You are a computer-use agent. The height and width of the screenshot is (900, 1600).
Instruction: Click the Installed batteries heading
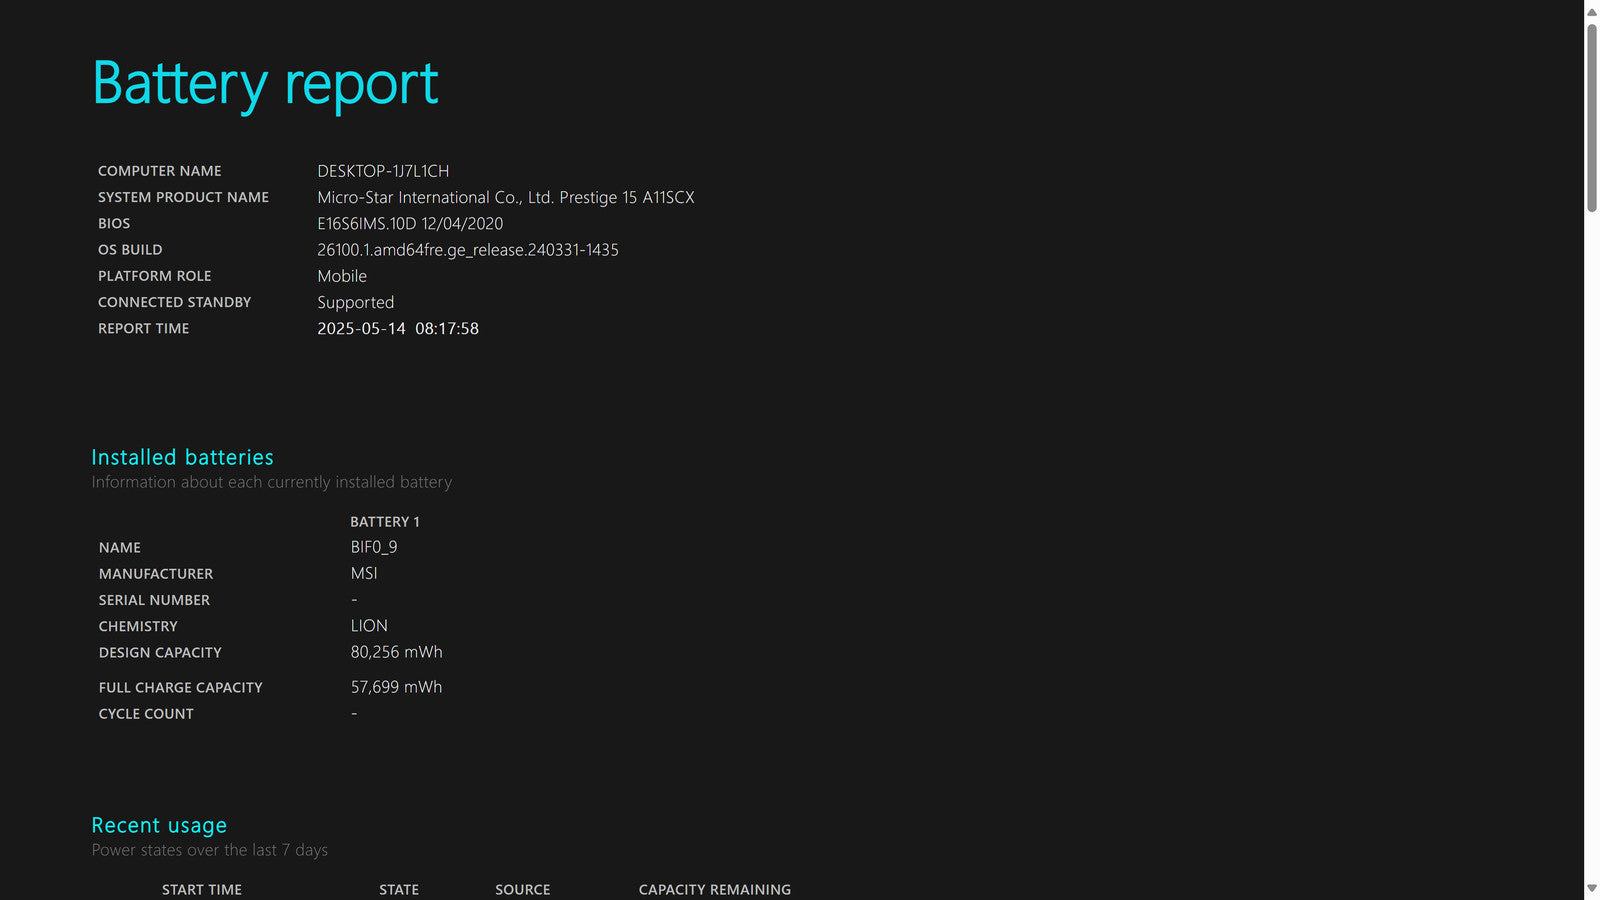click(182, 457)
